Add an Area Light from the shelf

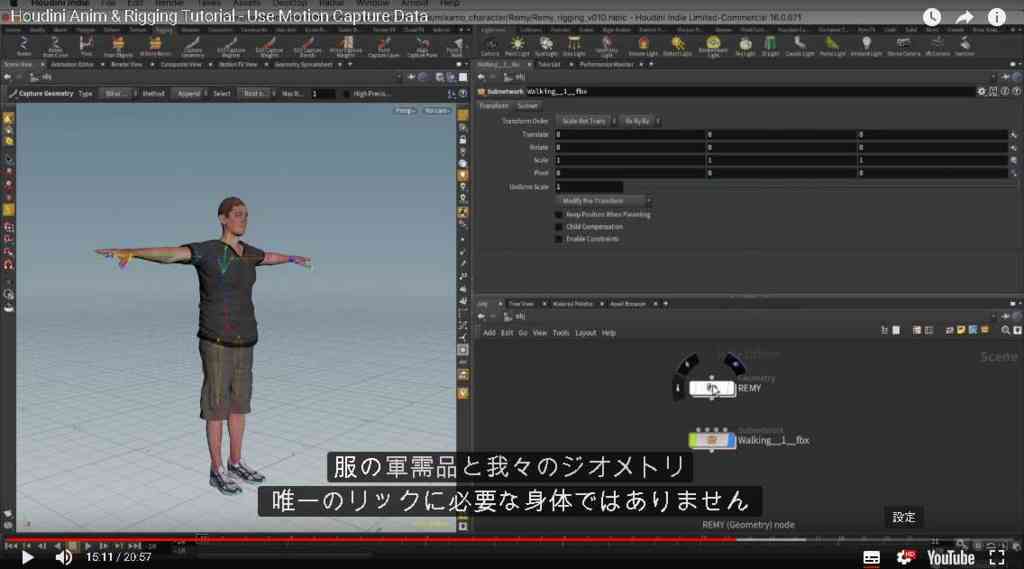pos(574,46)
